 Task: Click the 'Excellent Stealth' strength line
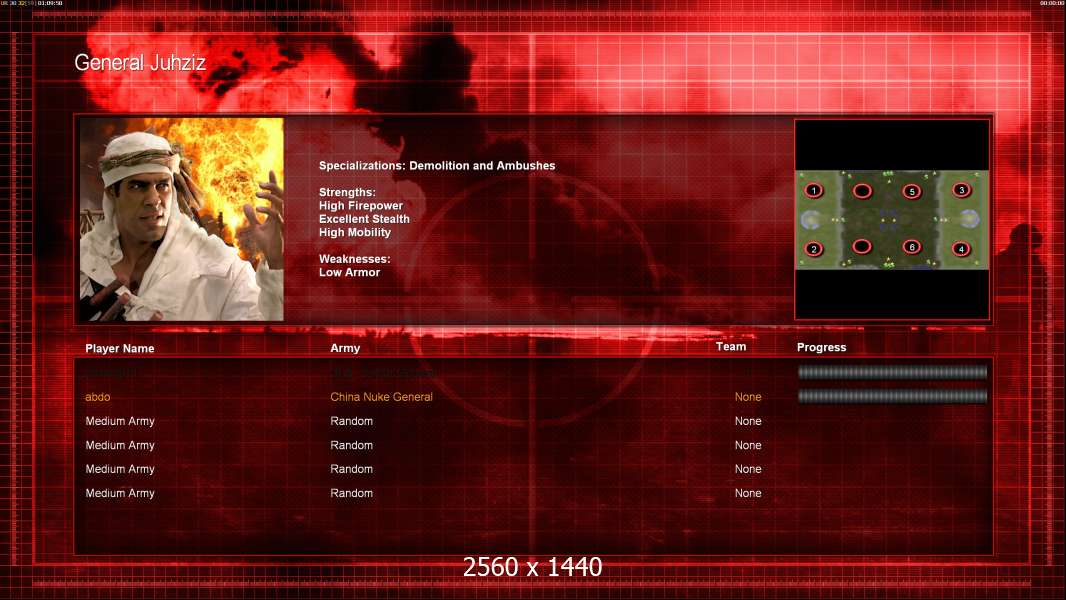tap(364, 219)
